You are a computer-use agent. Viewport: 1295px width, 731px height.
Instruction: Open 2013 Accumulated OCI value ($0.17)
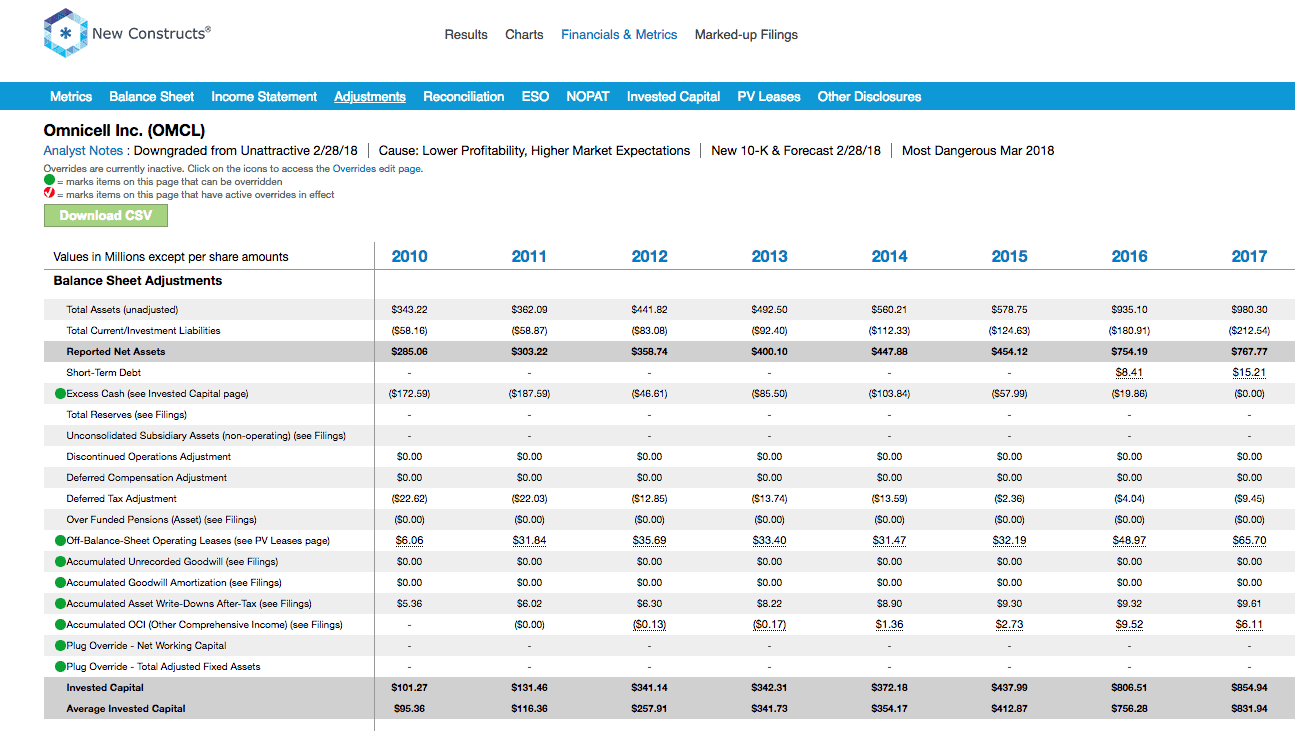(769, 625)
